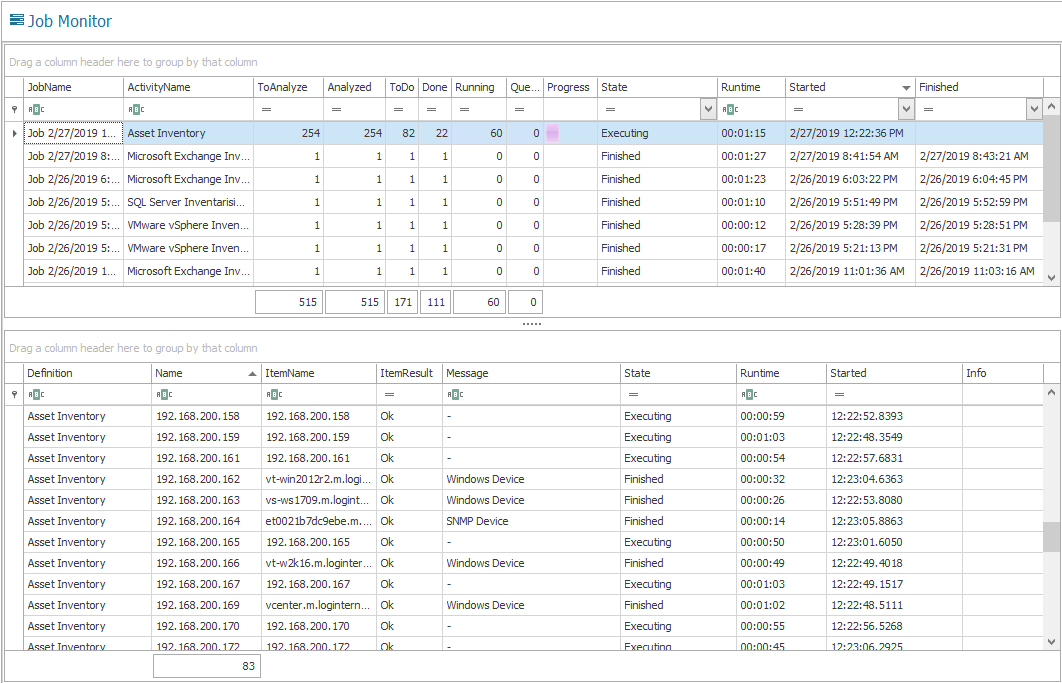
Task: Click the lower grid State filter cell
Action: [x=678, y=394]
